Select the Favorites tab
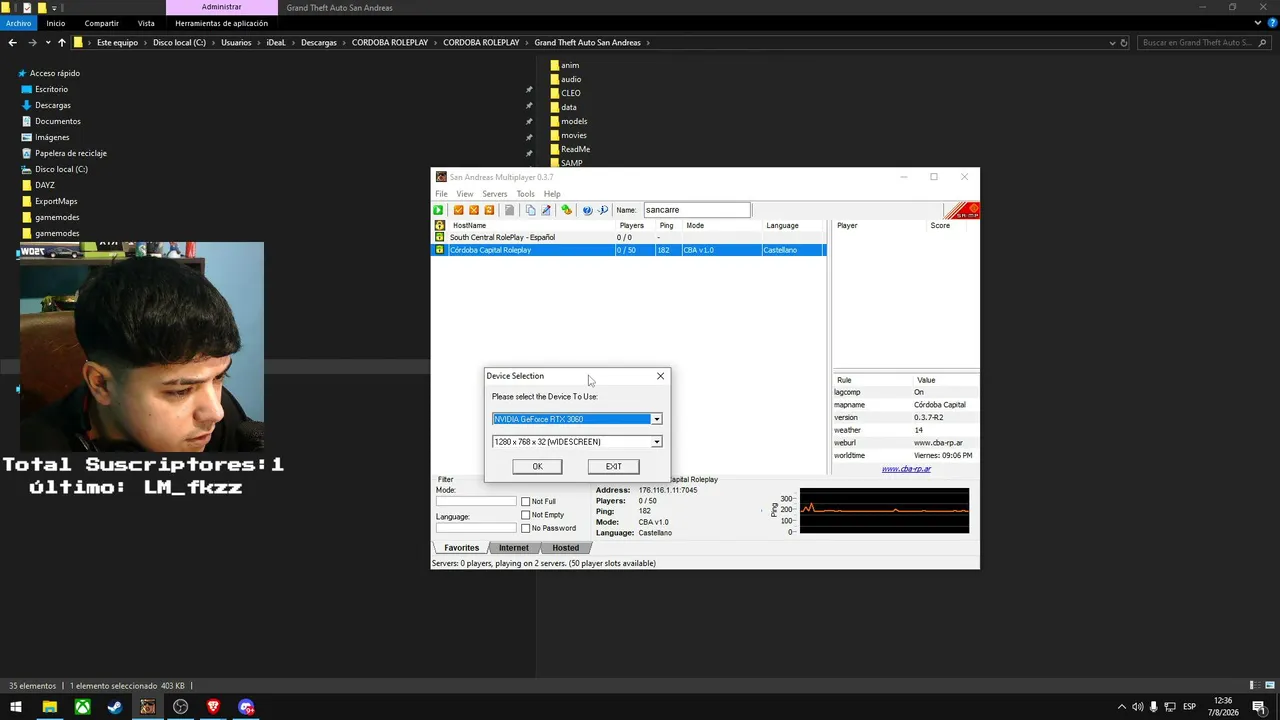The width and height of the screenshot is (1280, 720). click(x=462, y=548)
